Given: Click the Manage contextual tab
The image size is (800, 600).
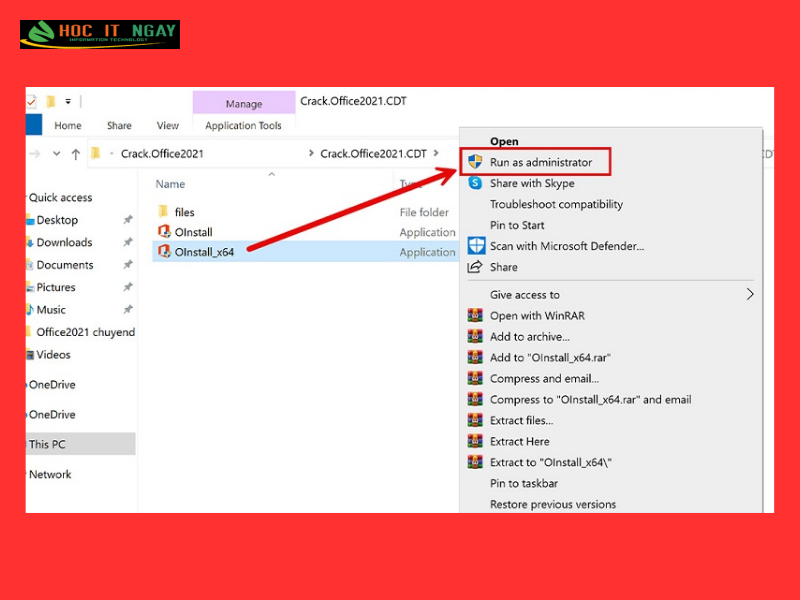Looking at the screenshot, I should tap(244, 104).
